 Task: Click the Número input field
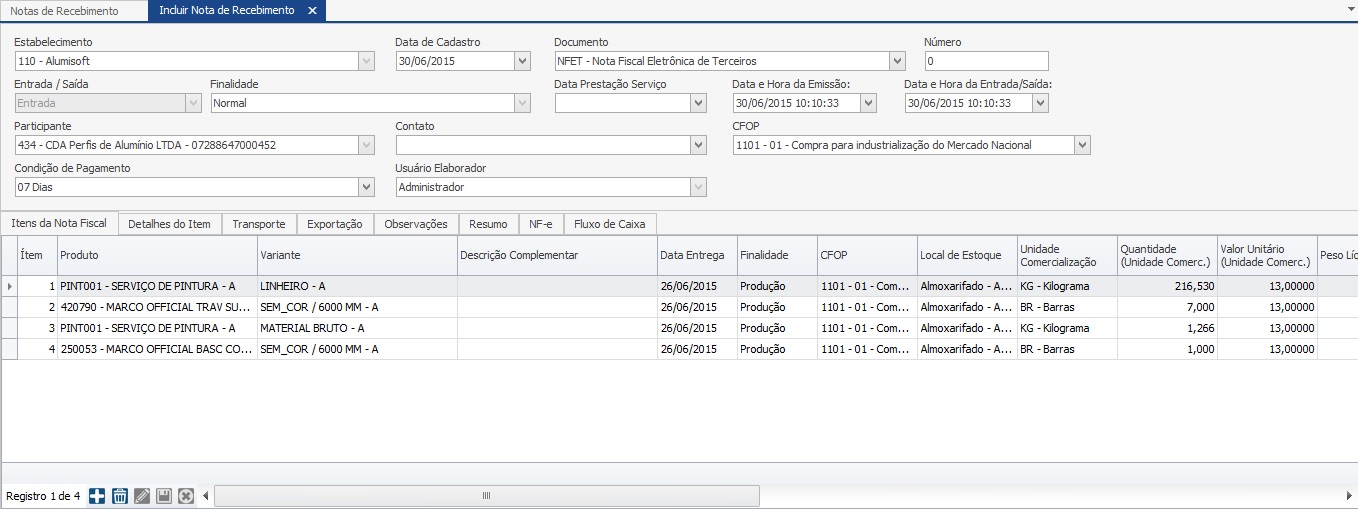(986, 61)
